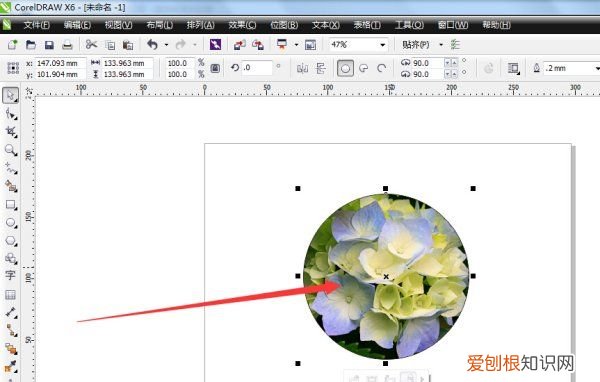Open the Arrange menu
The height and width of the screenshot is (382, 600).
point(200,25)
